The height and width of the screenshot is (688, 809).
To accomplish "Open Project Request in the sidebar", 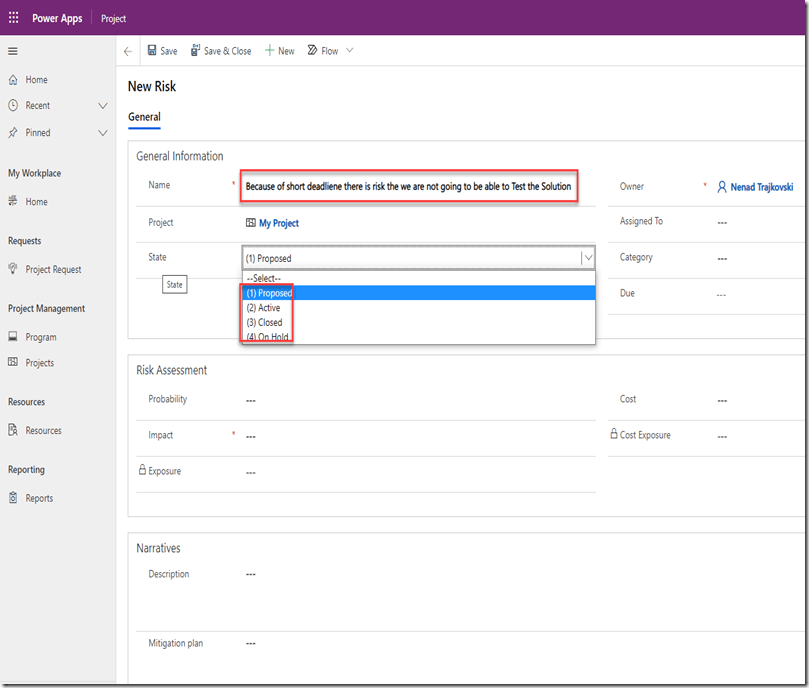I will [x=53, y=269].
